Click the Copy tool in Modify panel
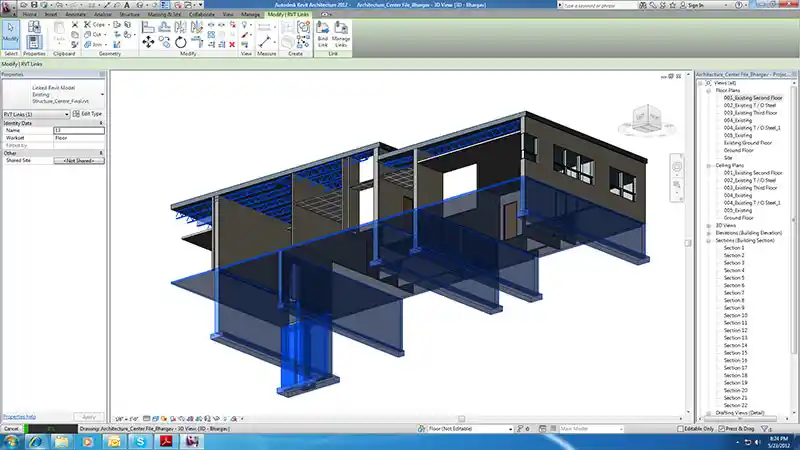 164,42
